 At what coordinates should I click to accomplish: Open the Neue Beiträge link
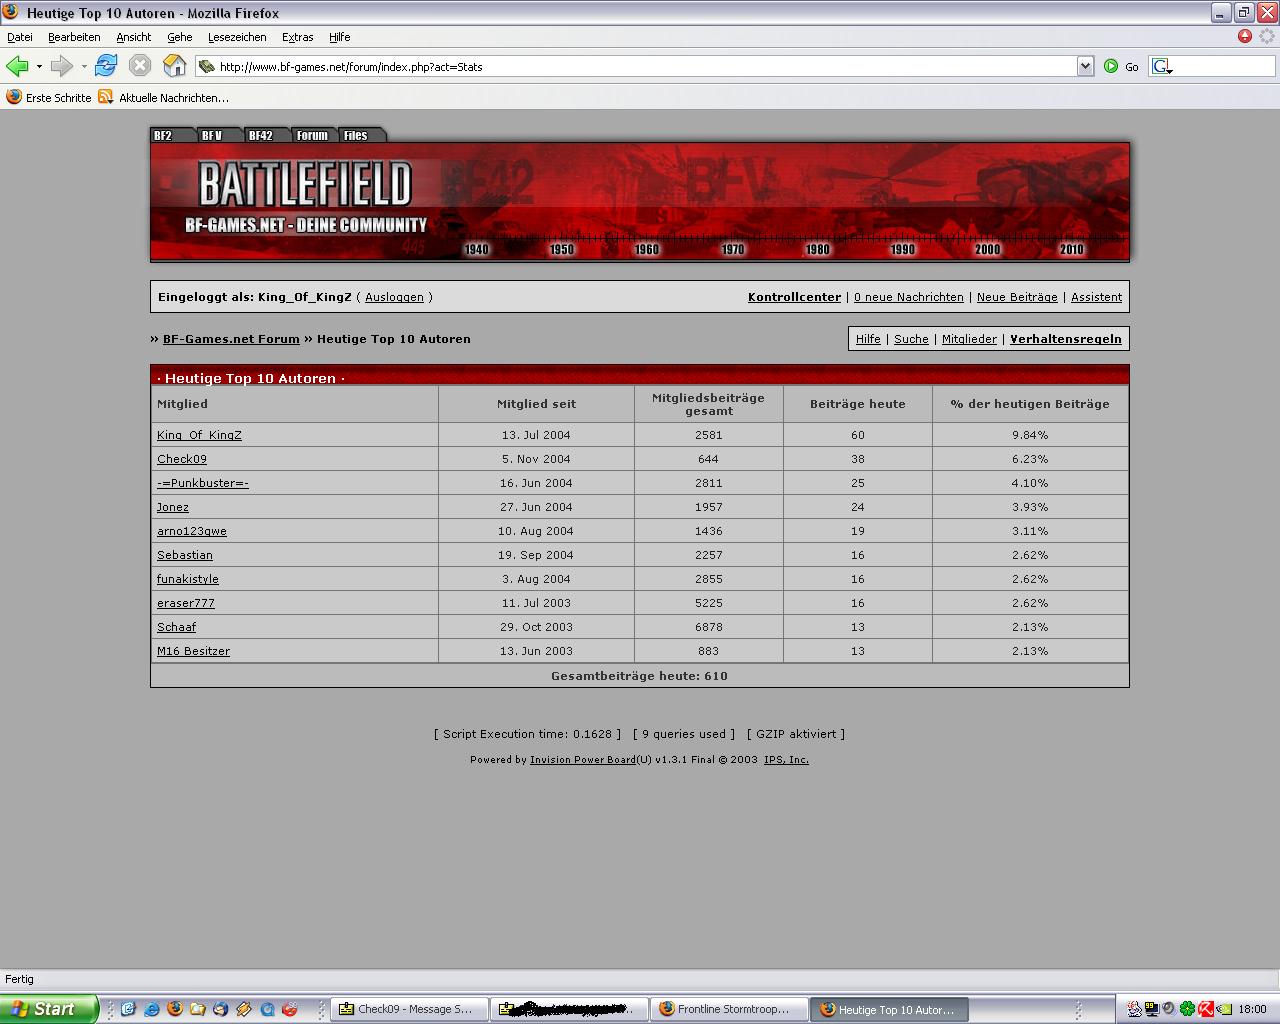pos(1017,297)
